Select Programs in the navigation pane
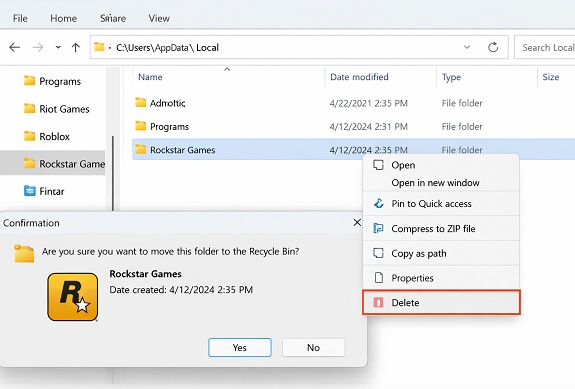Viewport: 575px width, 389px height. tap(52, 81)
